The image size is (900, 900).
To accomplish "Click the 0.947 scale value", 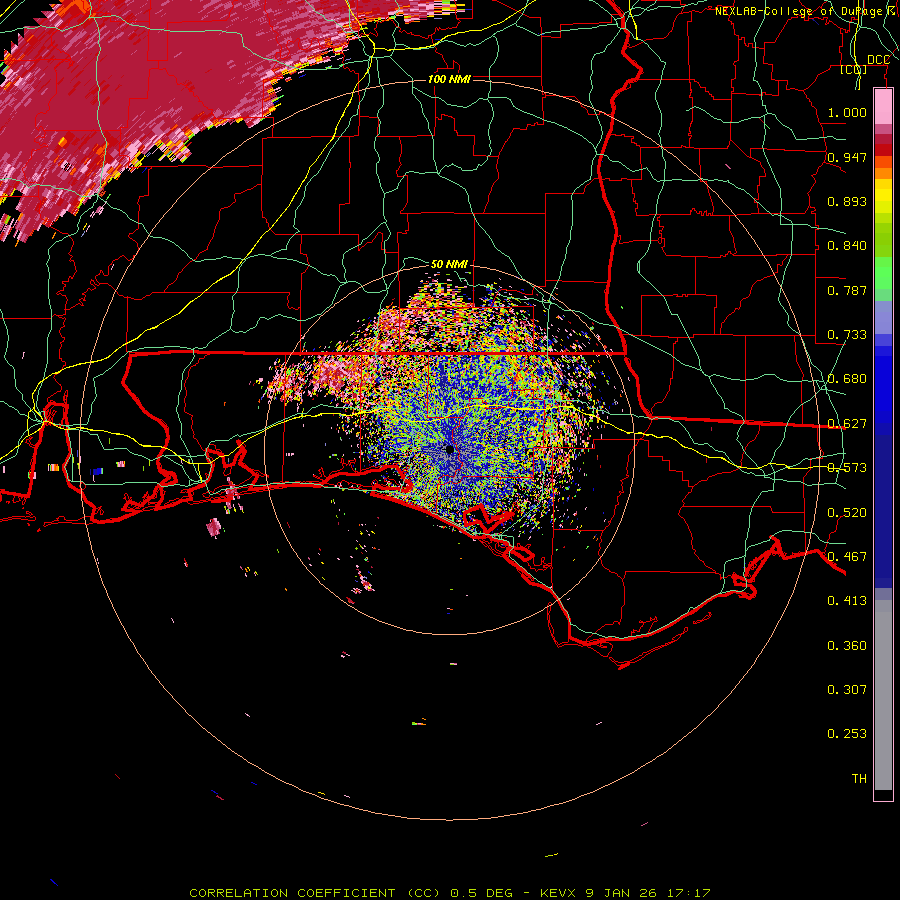I will point(847,157).
